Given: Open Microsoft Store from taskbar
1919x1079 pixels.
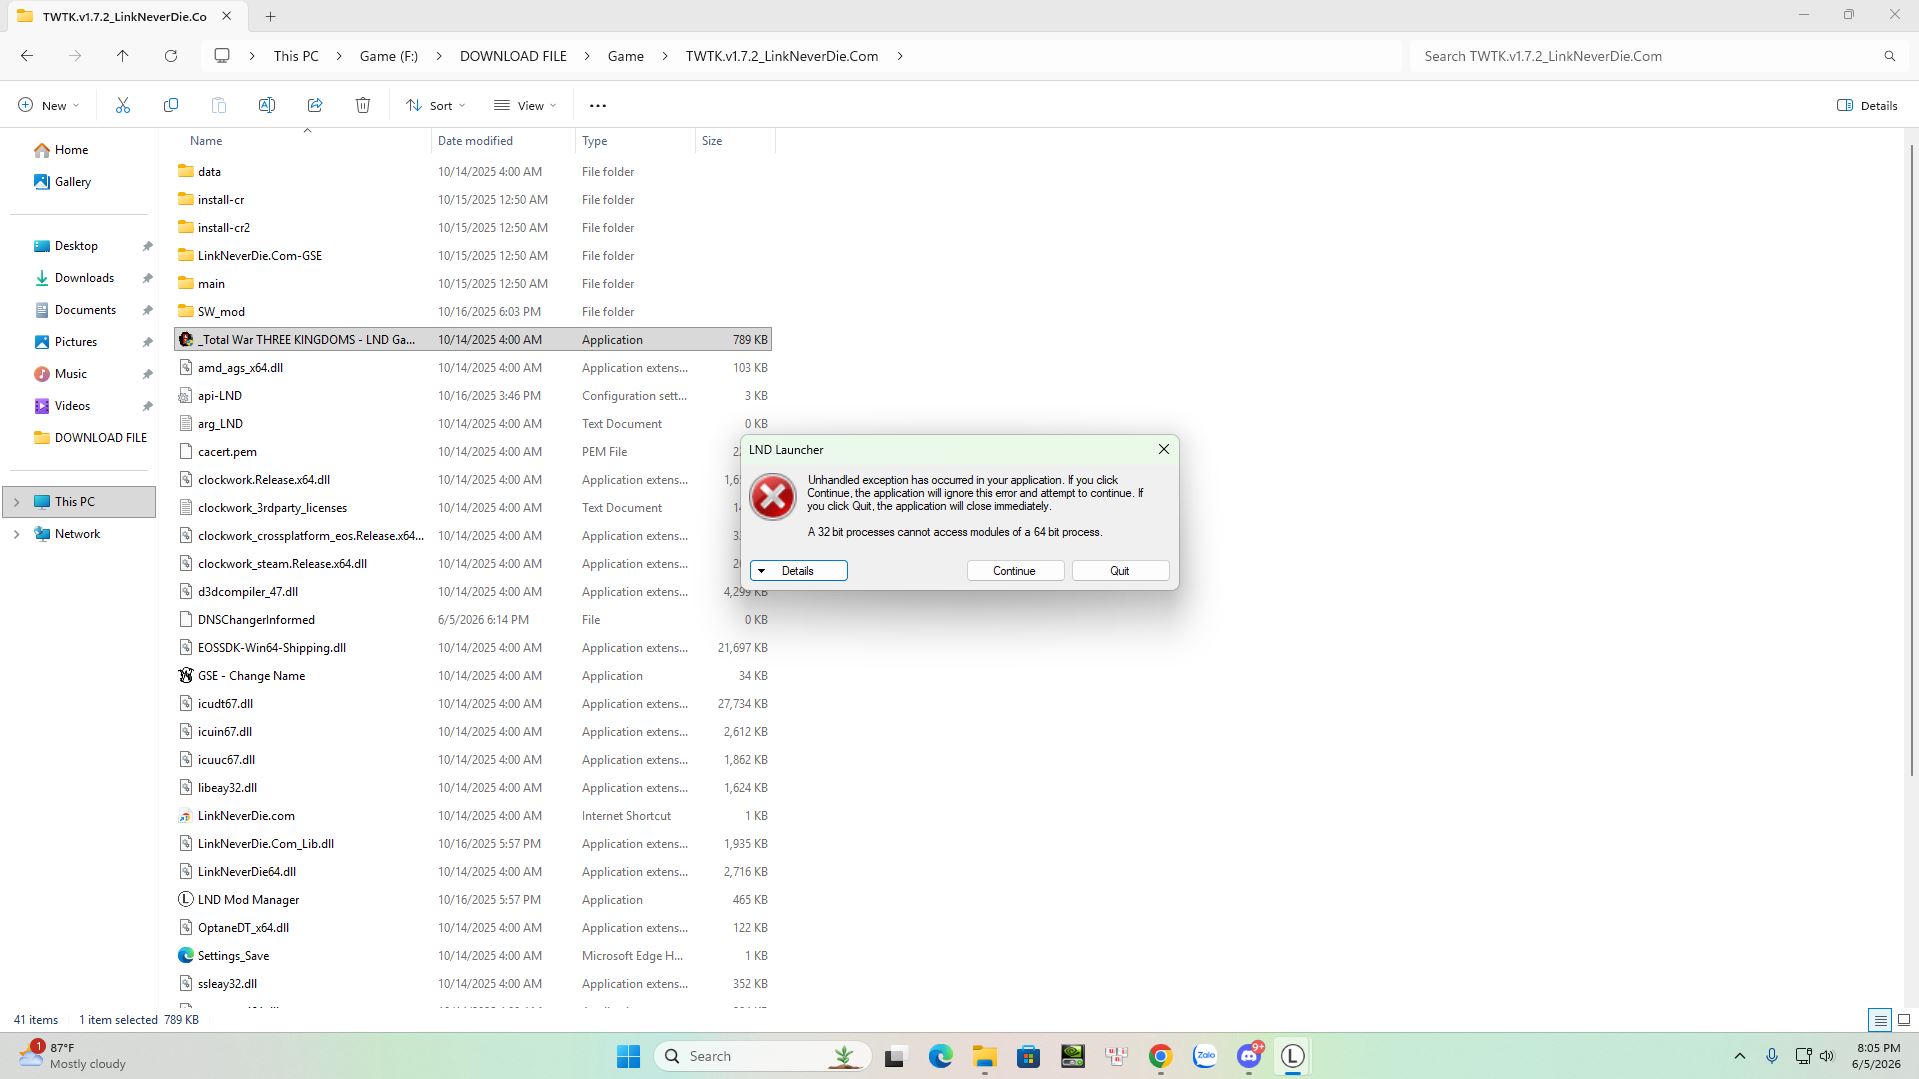Looking at the screenshot, I should [x=1028, y=1056].
